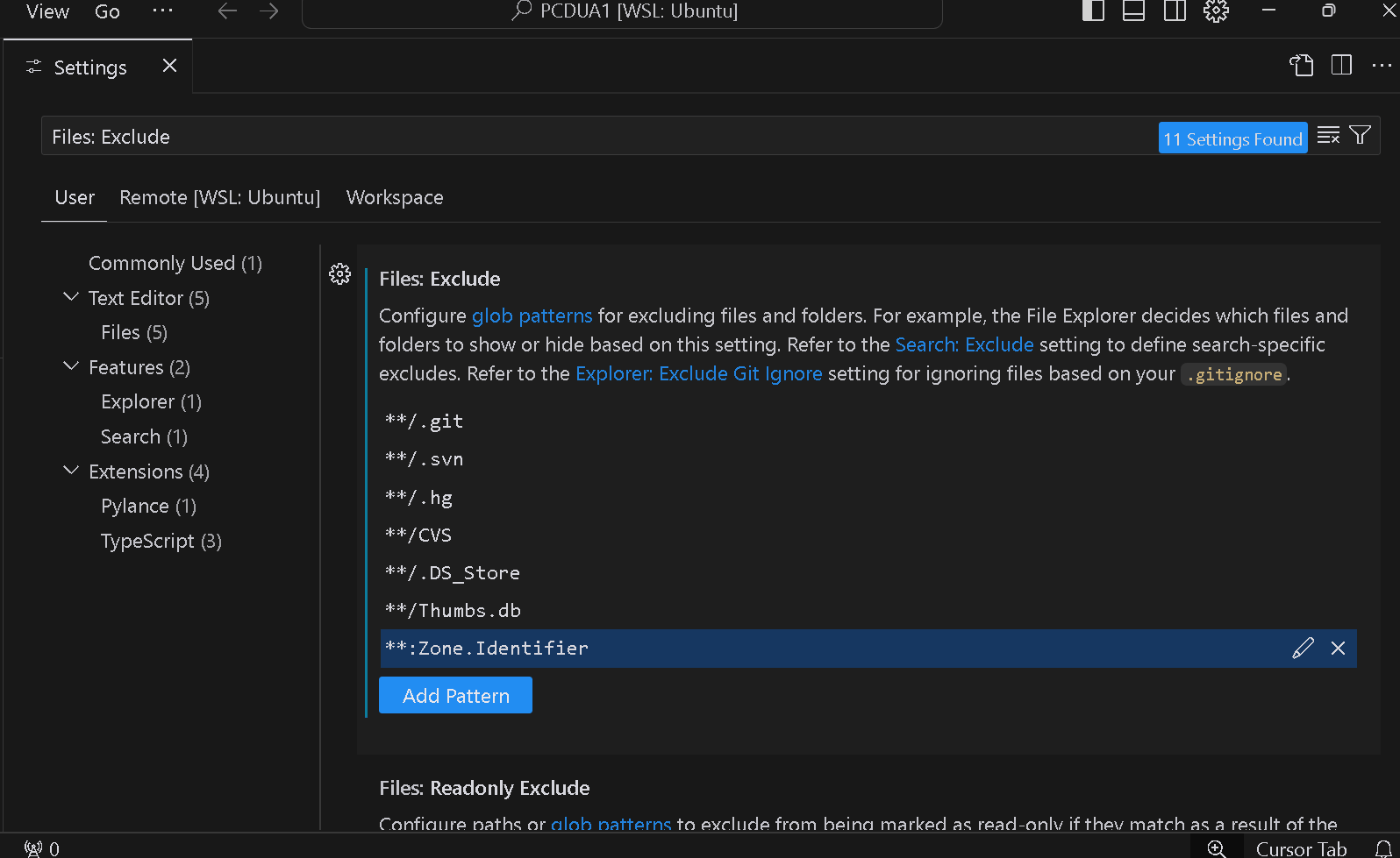Toggle the primary side bar visibility
The image size is (1400, 858).
pyautogui.click(x=1092, y=11)
